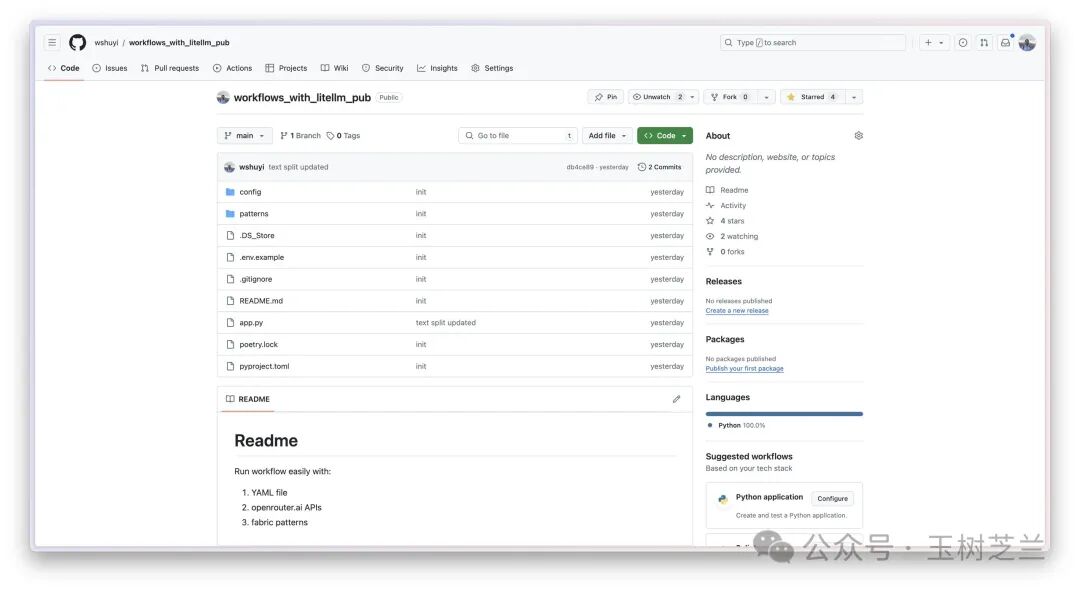Focus the Go to file search field
This screenshot has height=591, width=1080.
coord(517,136)
